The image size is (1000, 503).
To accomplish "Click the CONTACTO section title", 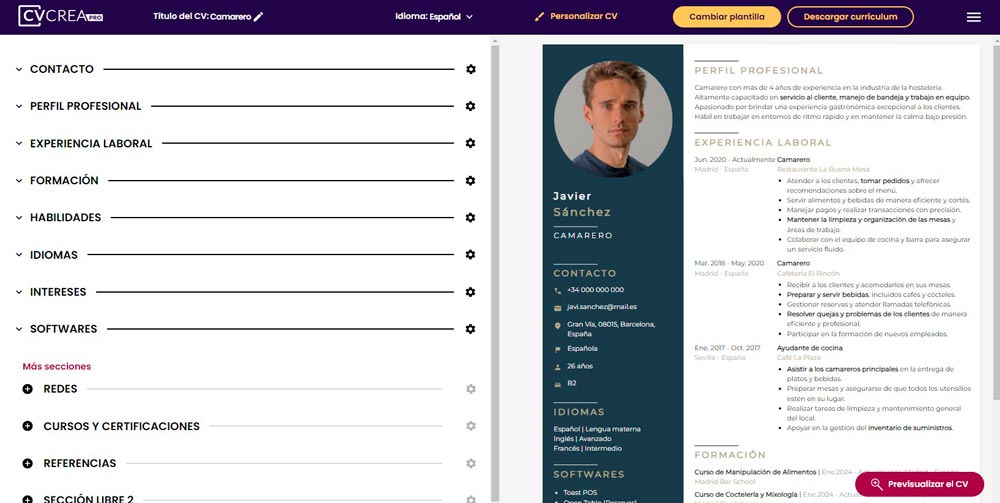I will [x=62, y=69].
